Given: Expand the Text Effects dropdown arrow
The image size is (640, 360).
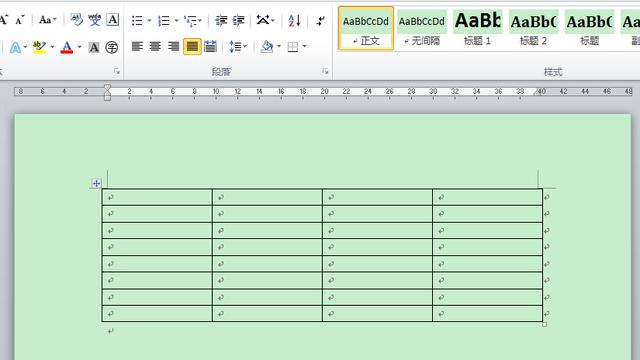Looking at the screenshot, I should [25, 47].
